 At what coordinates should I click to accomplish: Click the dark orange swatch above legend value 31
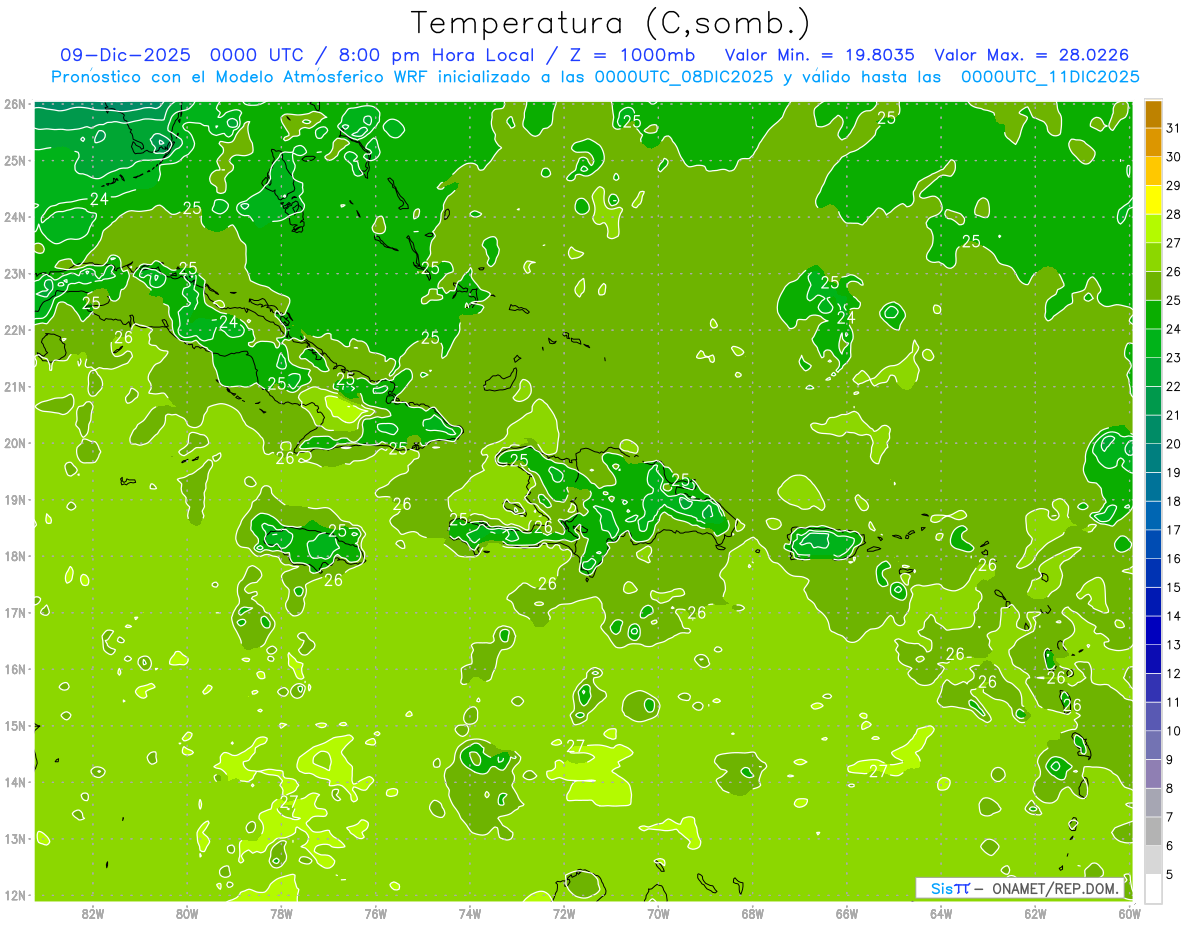pyautogui.click(x=1153, y=114)
